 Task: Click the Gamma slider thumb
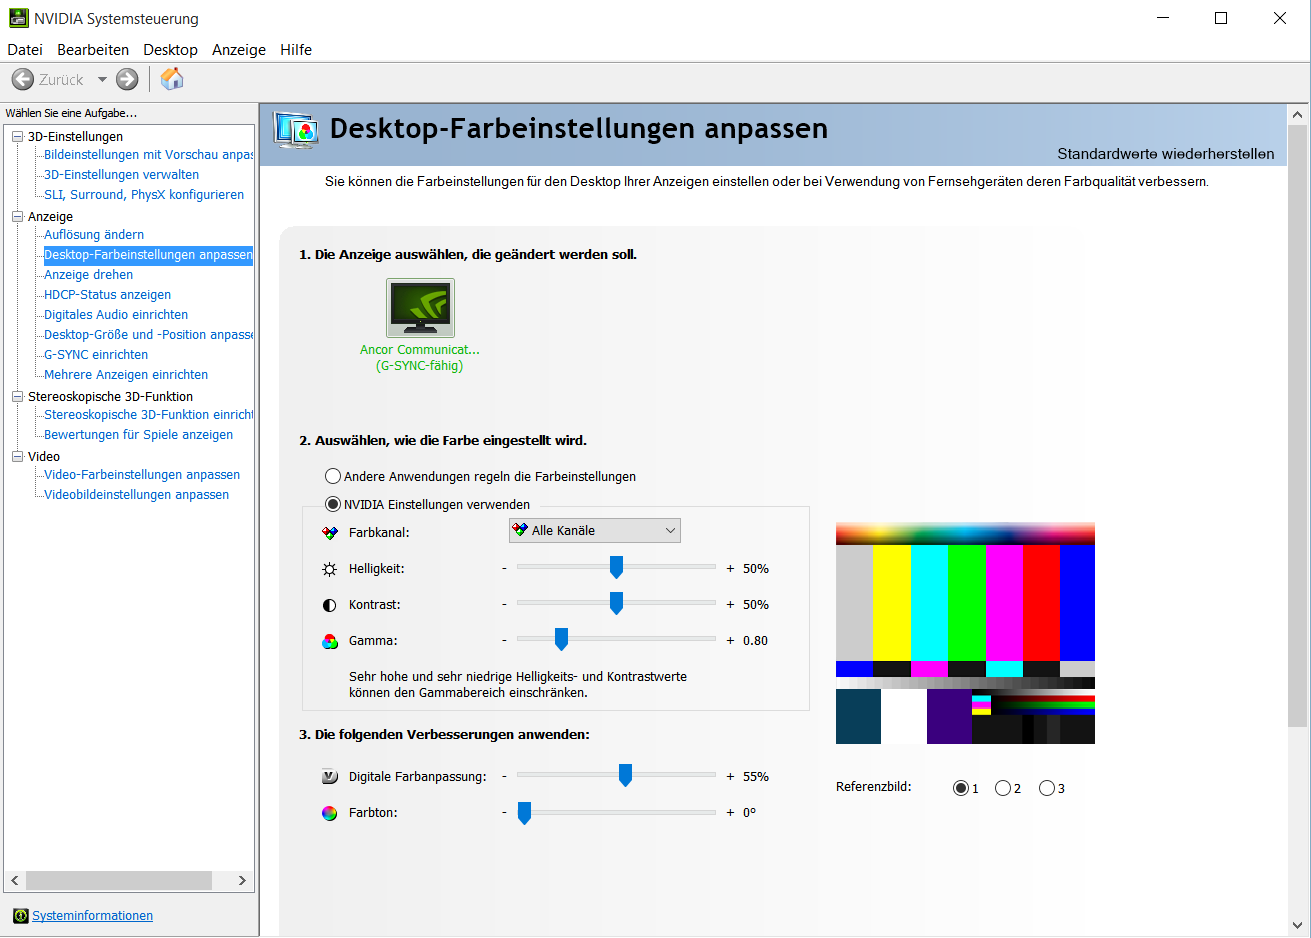coord(561,639)
